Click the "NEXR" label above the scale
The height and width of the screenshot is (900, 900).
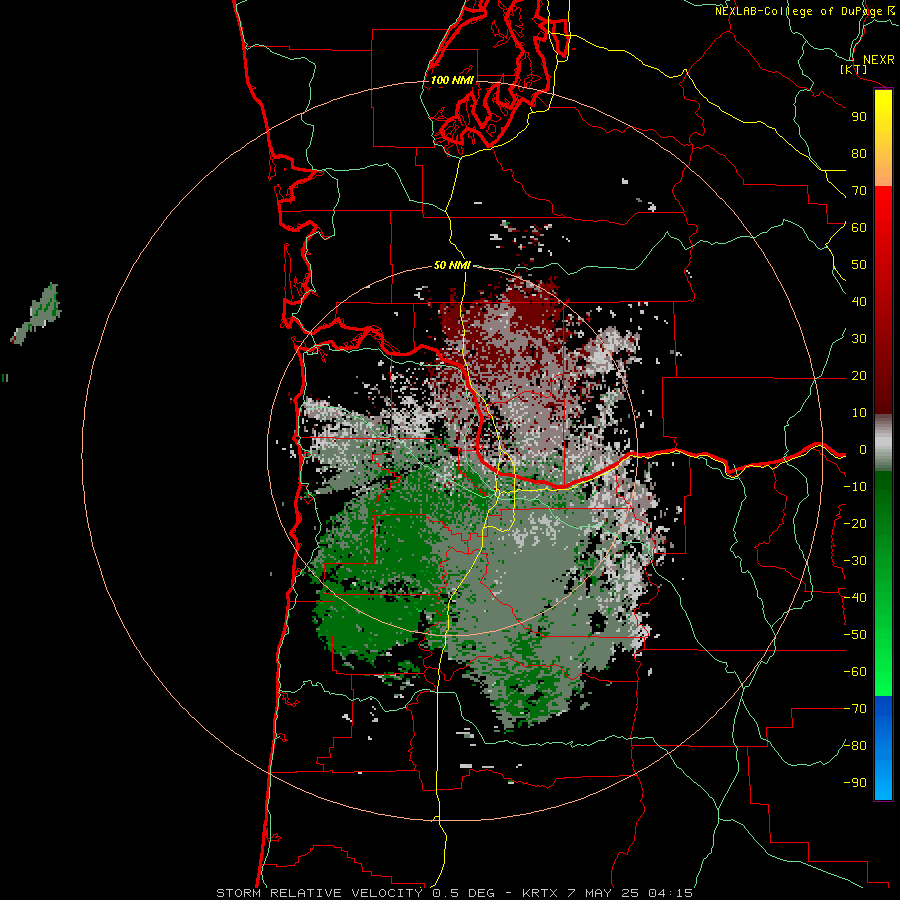coord(879,60)
